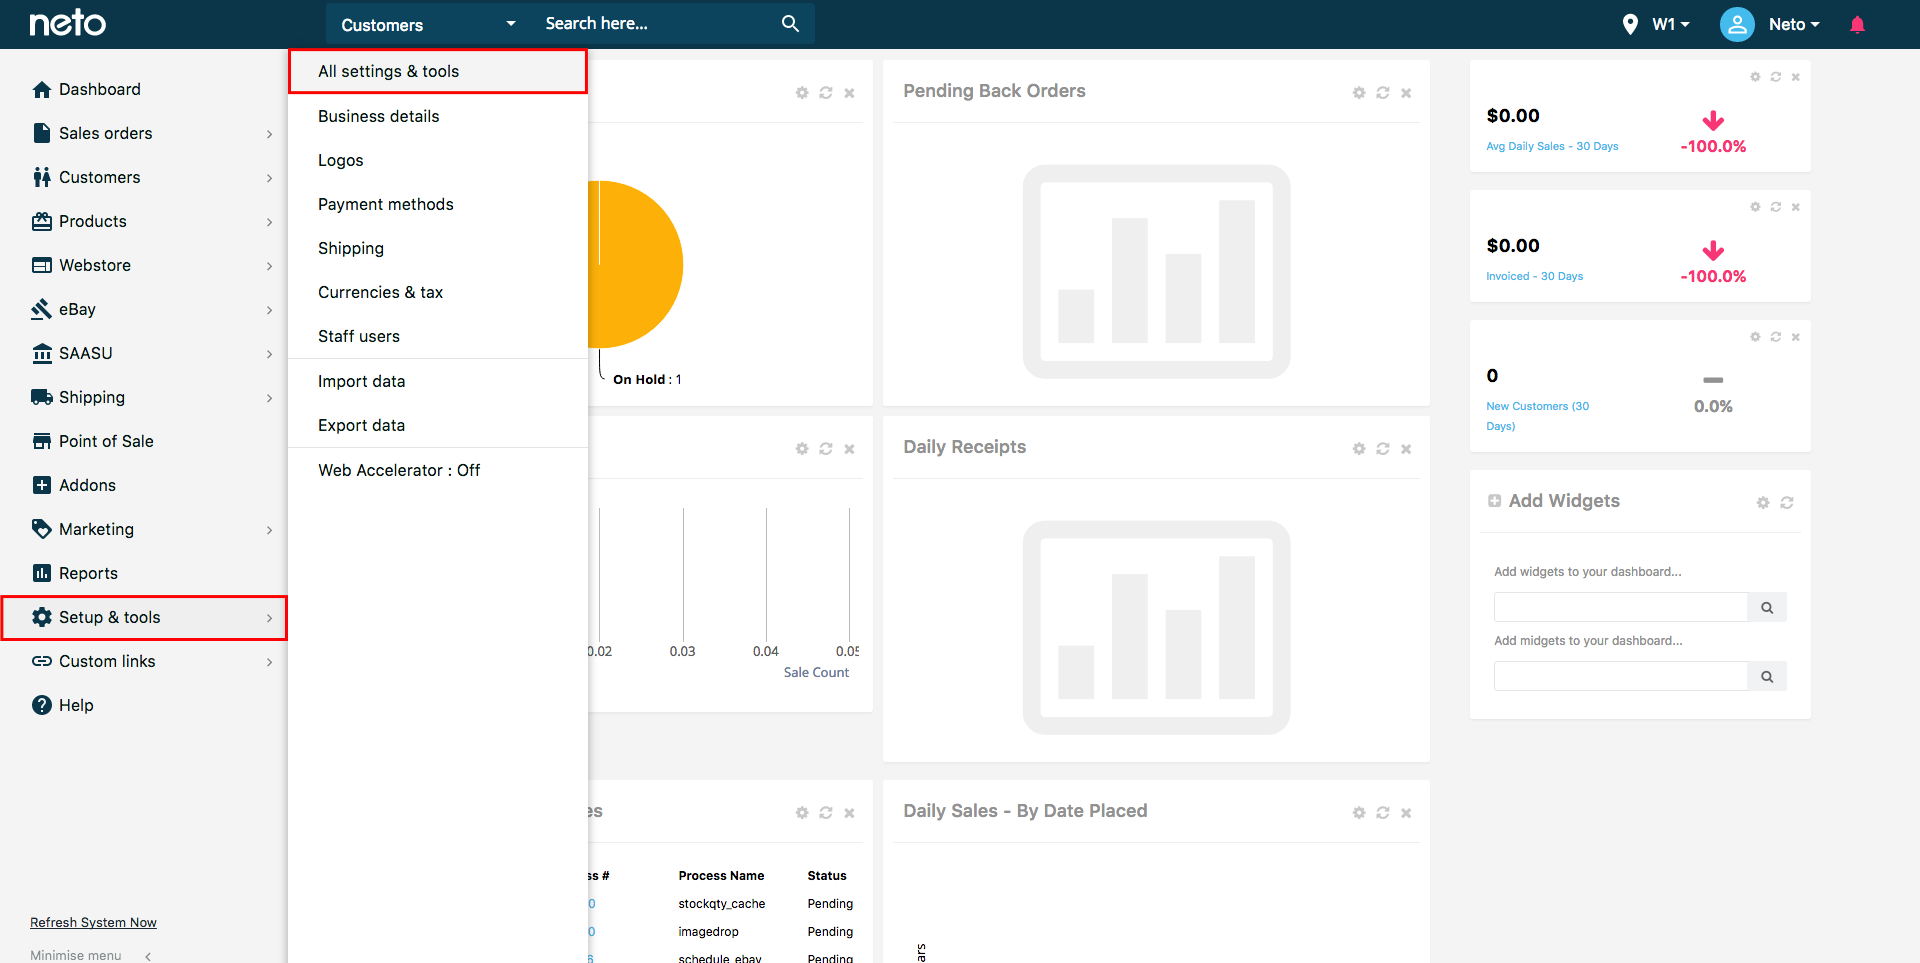Screen dimensions: 1920x963
Task: Click the Help question mark icon
Action: pos(42,705)
